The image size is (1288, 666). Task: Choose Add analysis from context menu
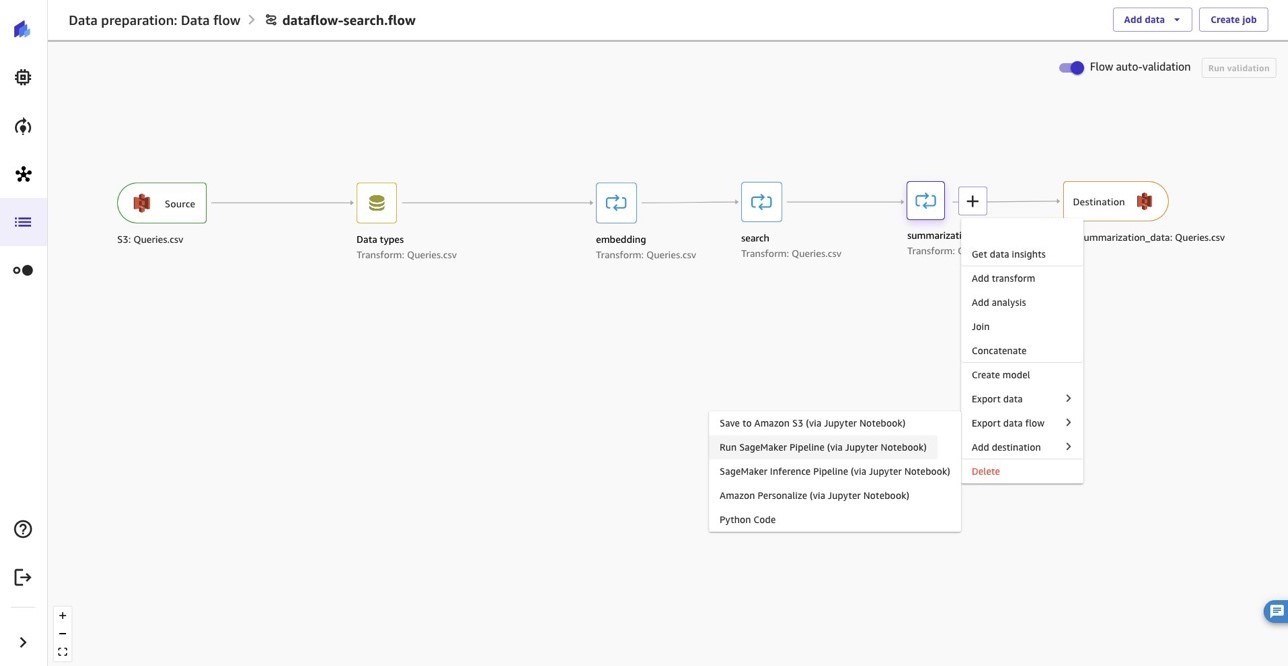1022,302
